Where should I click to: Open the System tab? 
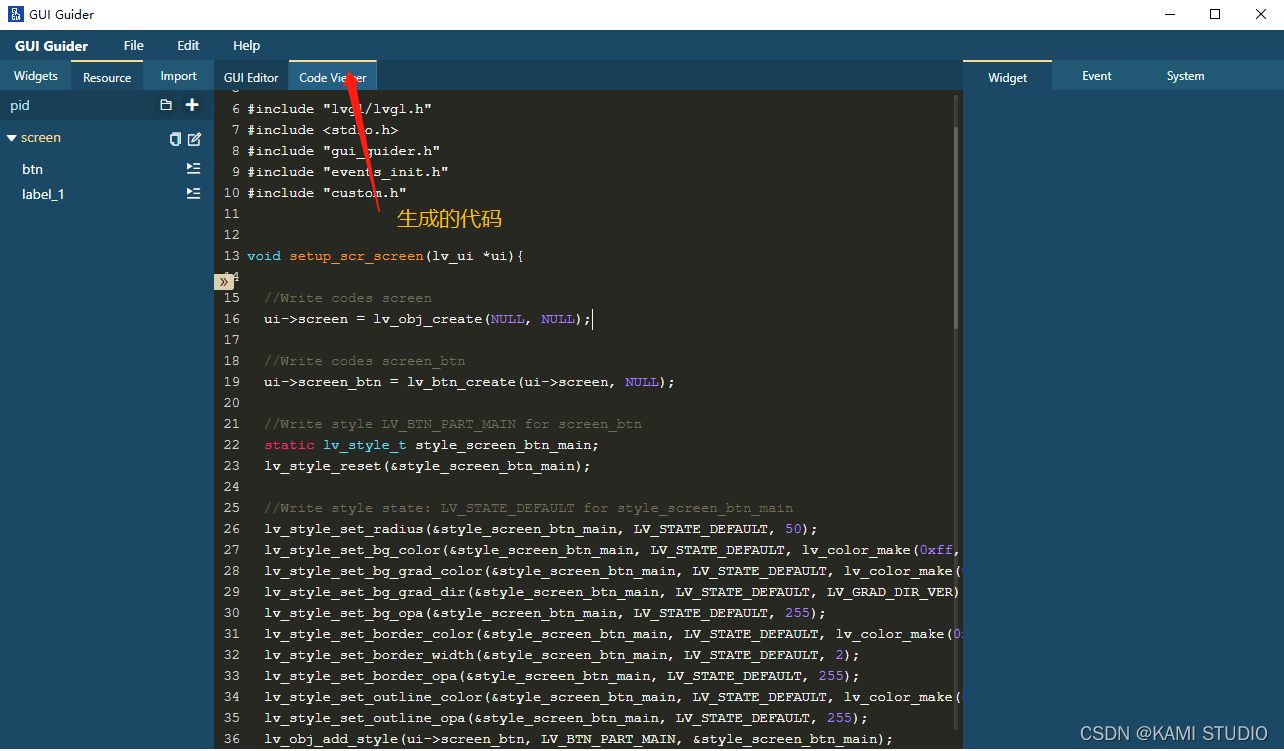click(1185, 76)
